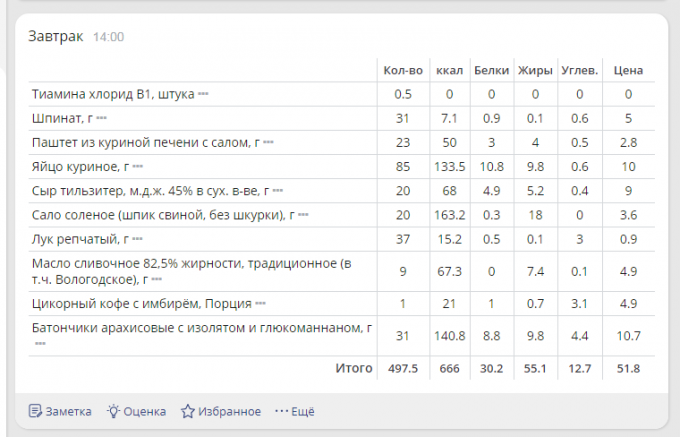
Task: Open the Ещё more options menu
Action: (295, 411)
